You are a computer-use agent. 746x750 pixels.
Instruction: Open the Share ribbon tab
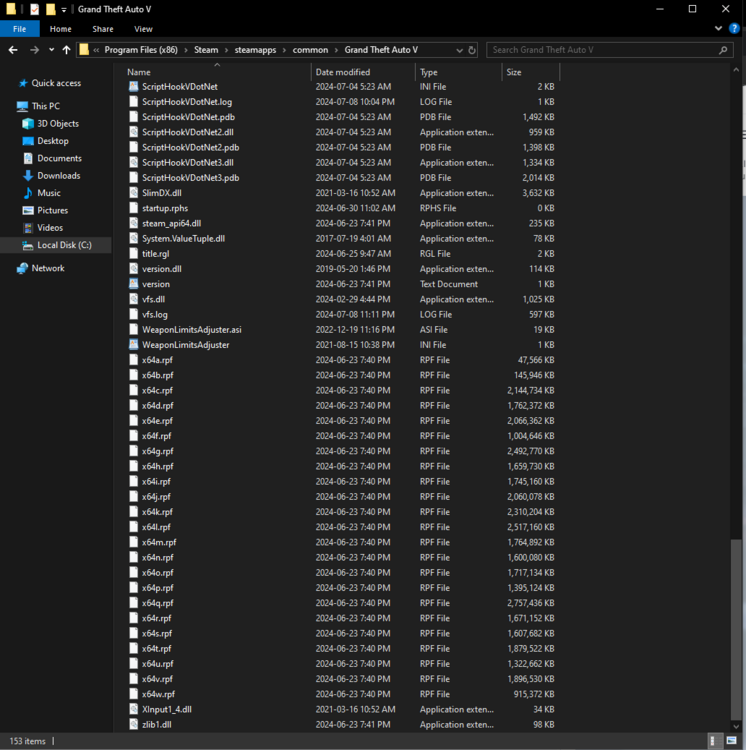click(103, 29)
